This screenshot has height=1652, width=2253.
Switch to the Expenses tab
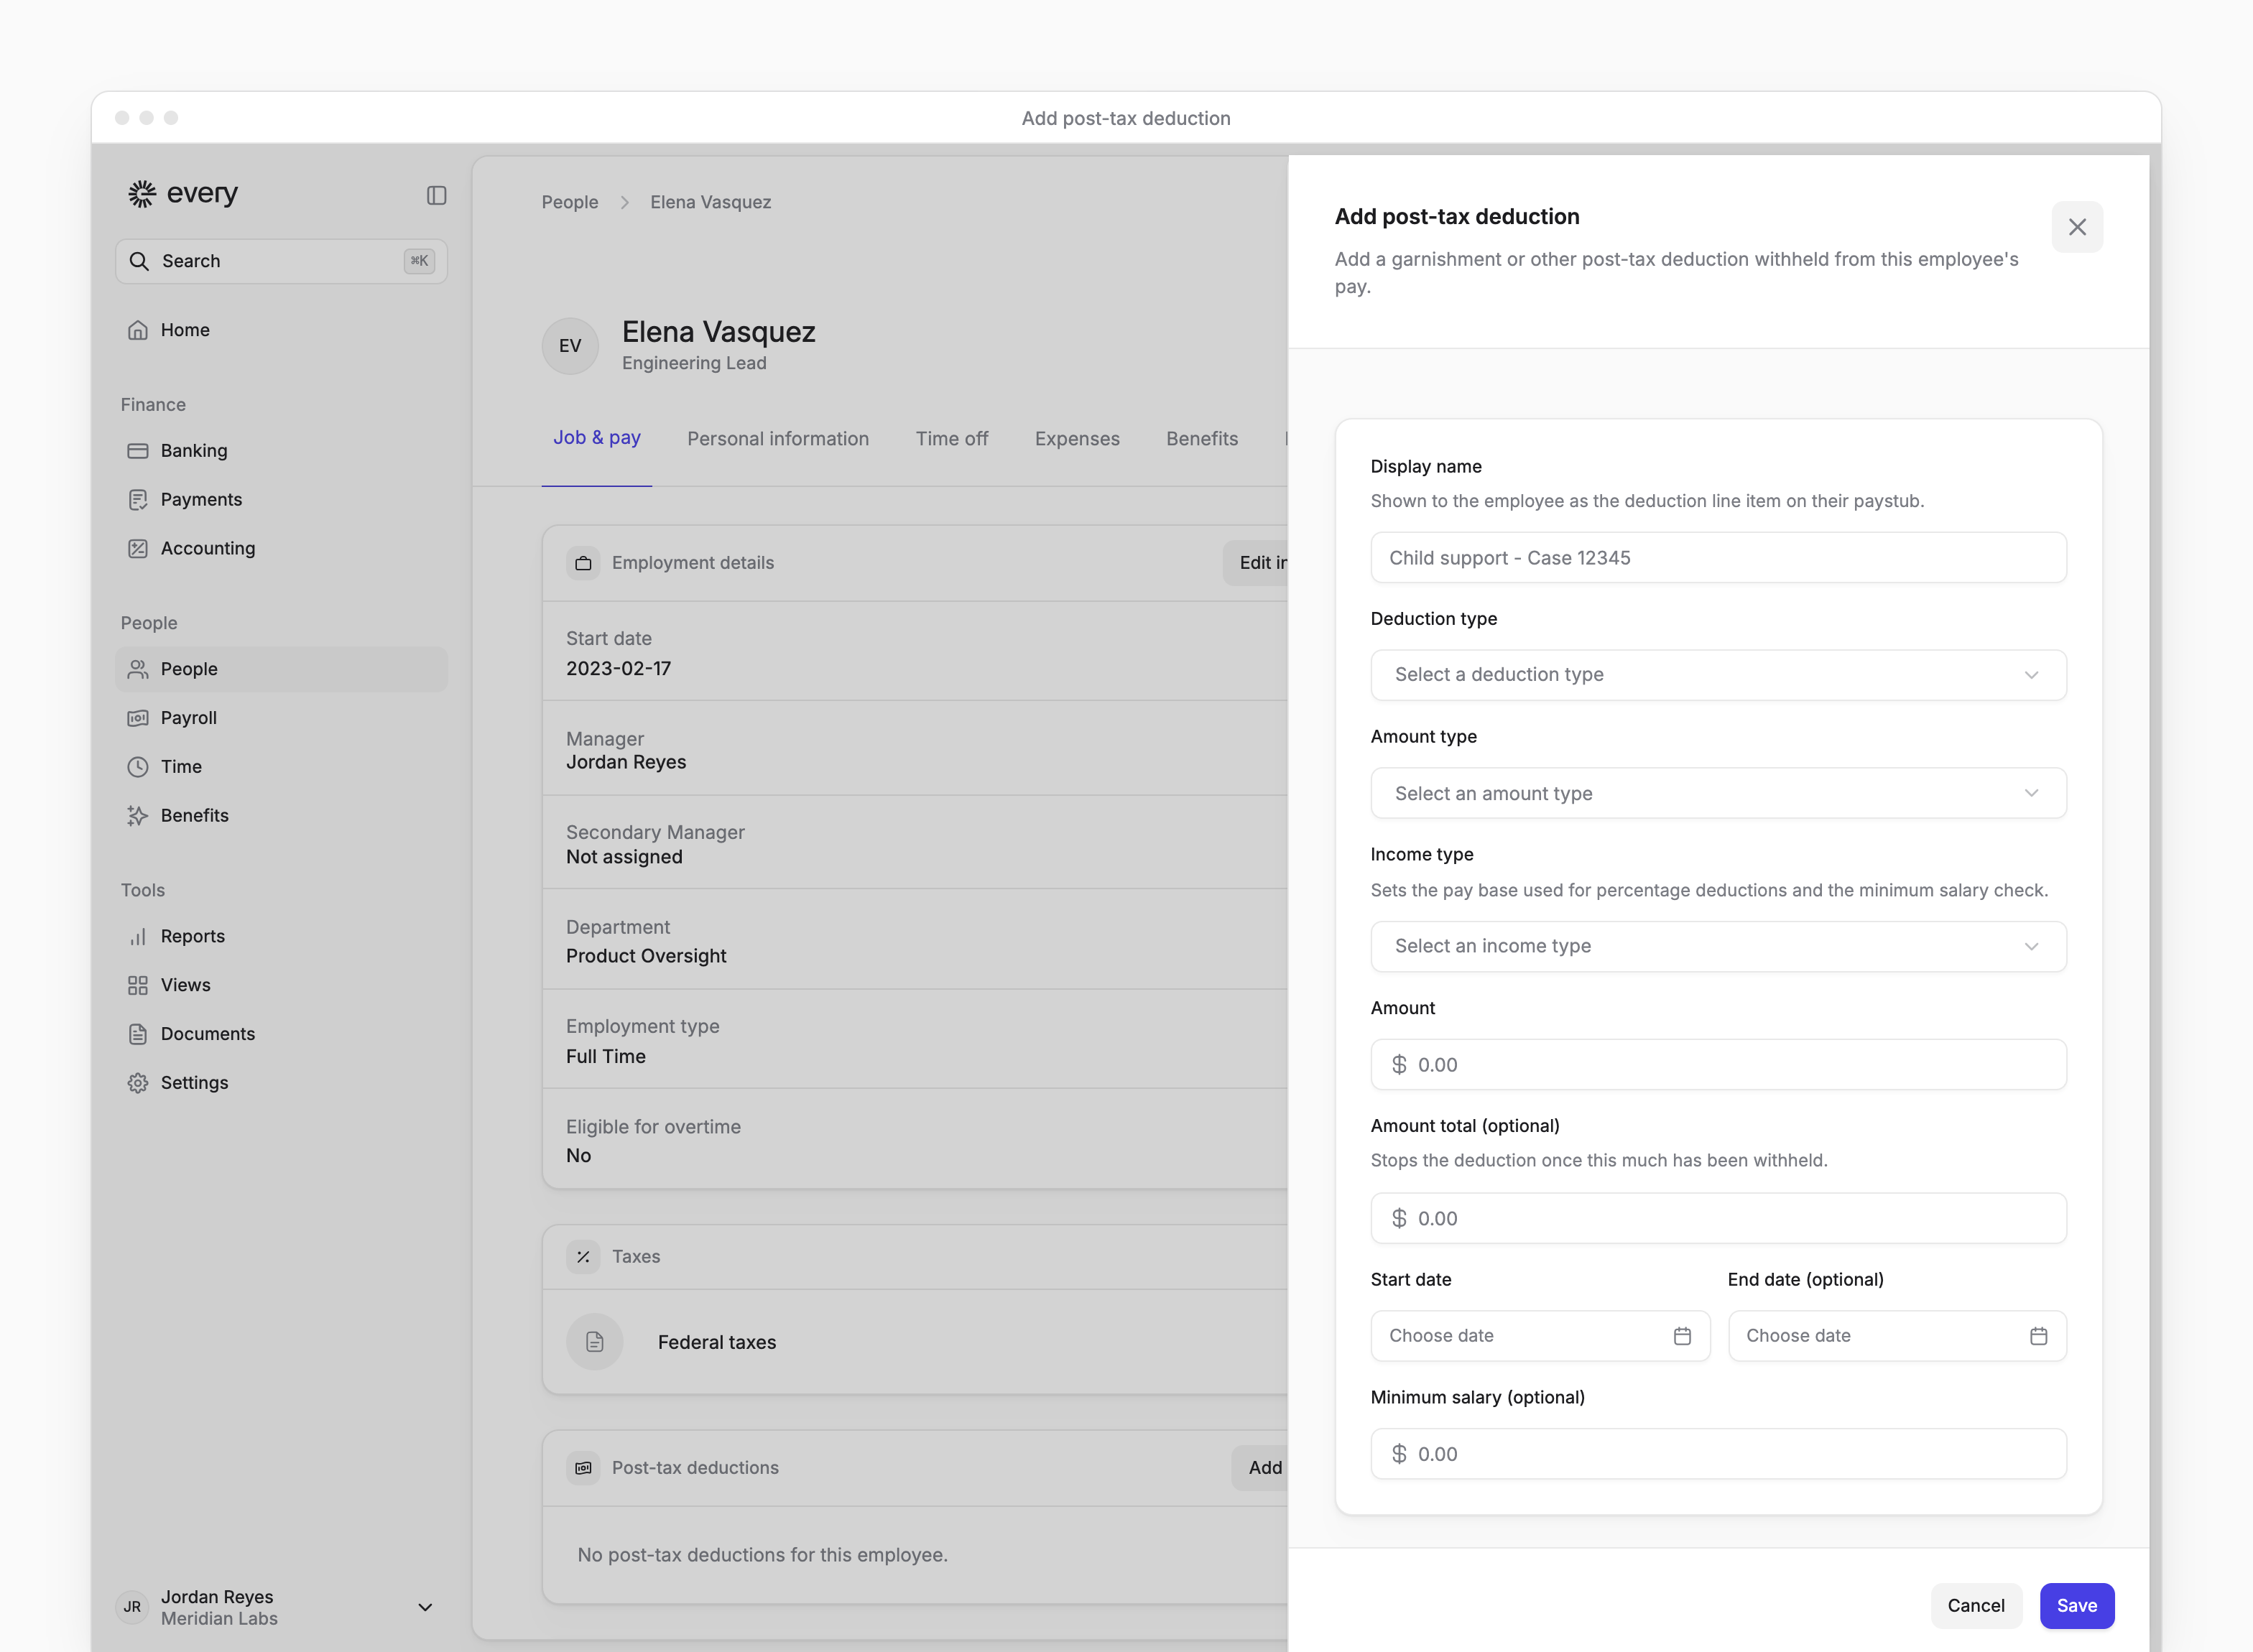point(1077,439)
